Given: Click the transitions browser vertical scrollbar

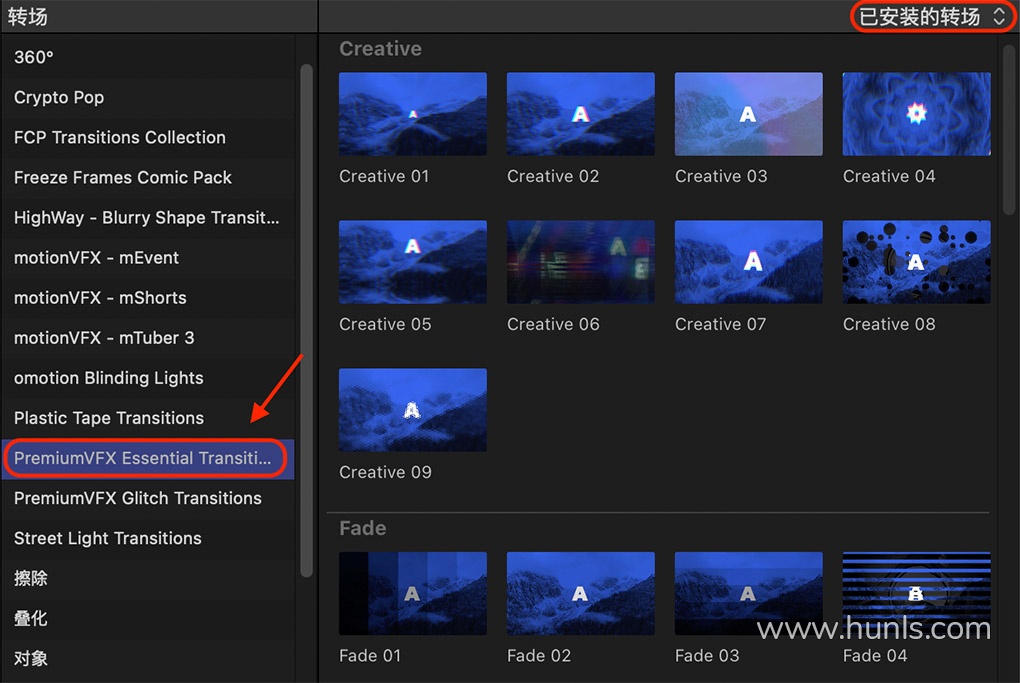Looking at the screenshot, I should (1008, 126).
